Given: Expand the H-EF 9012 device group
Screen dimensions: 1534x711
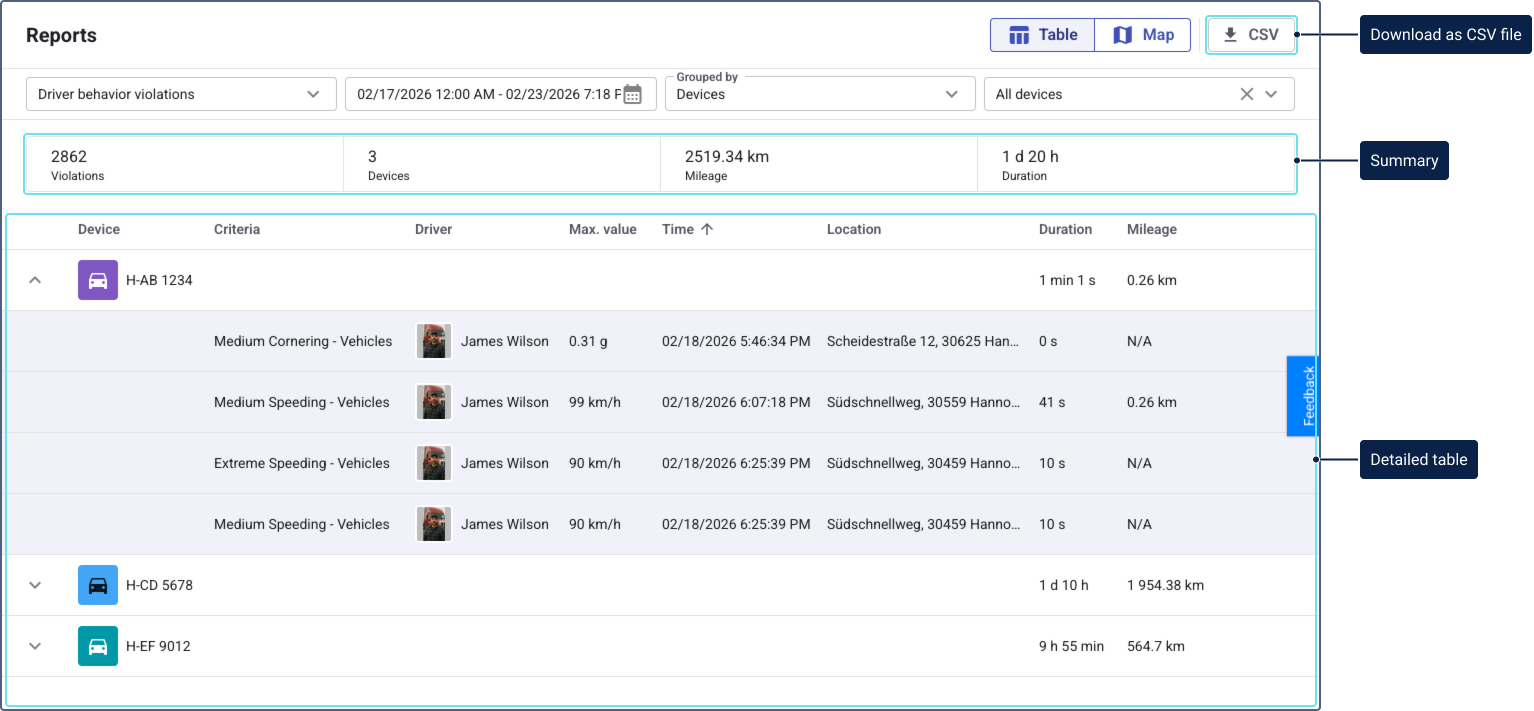Looking at the screenshot, I should 35,646.
